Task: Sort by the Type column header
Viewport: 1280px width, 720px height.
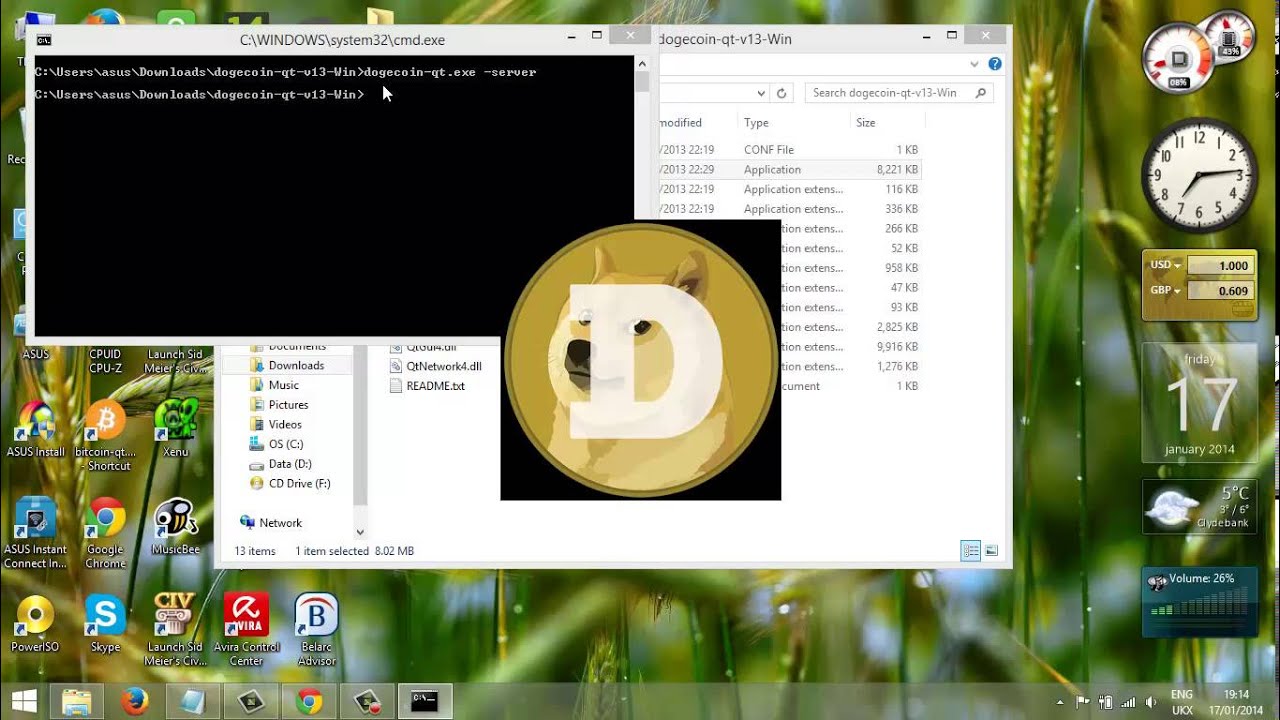Action: point(756,123)
